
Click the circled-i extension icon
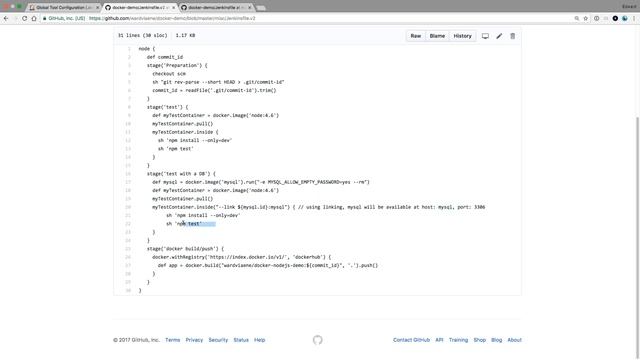tap(596, 18)
